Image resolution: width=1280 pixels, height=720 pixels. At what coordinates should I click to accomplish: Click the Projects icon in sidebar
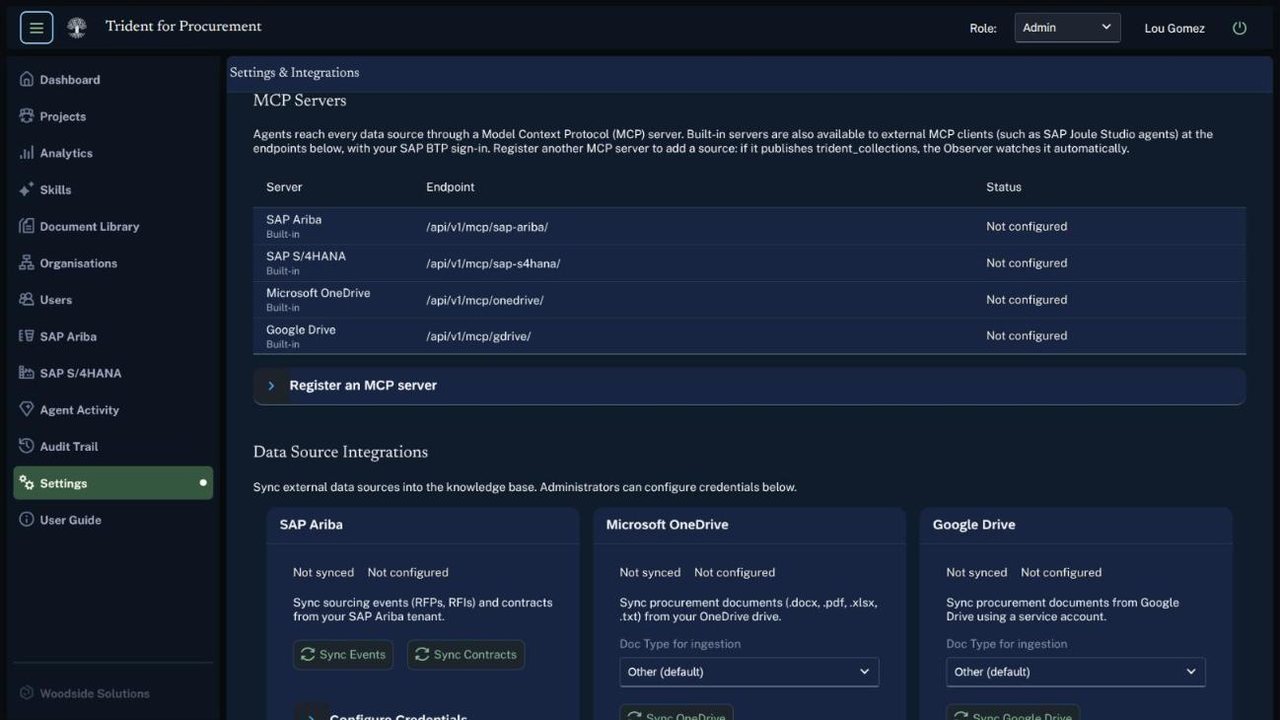point(27,116)
